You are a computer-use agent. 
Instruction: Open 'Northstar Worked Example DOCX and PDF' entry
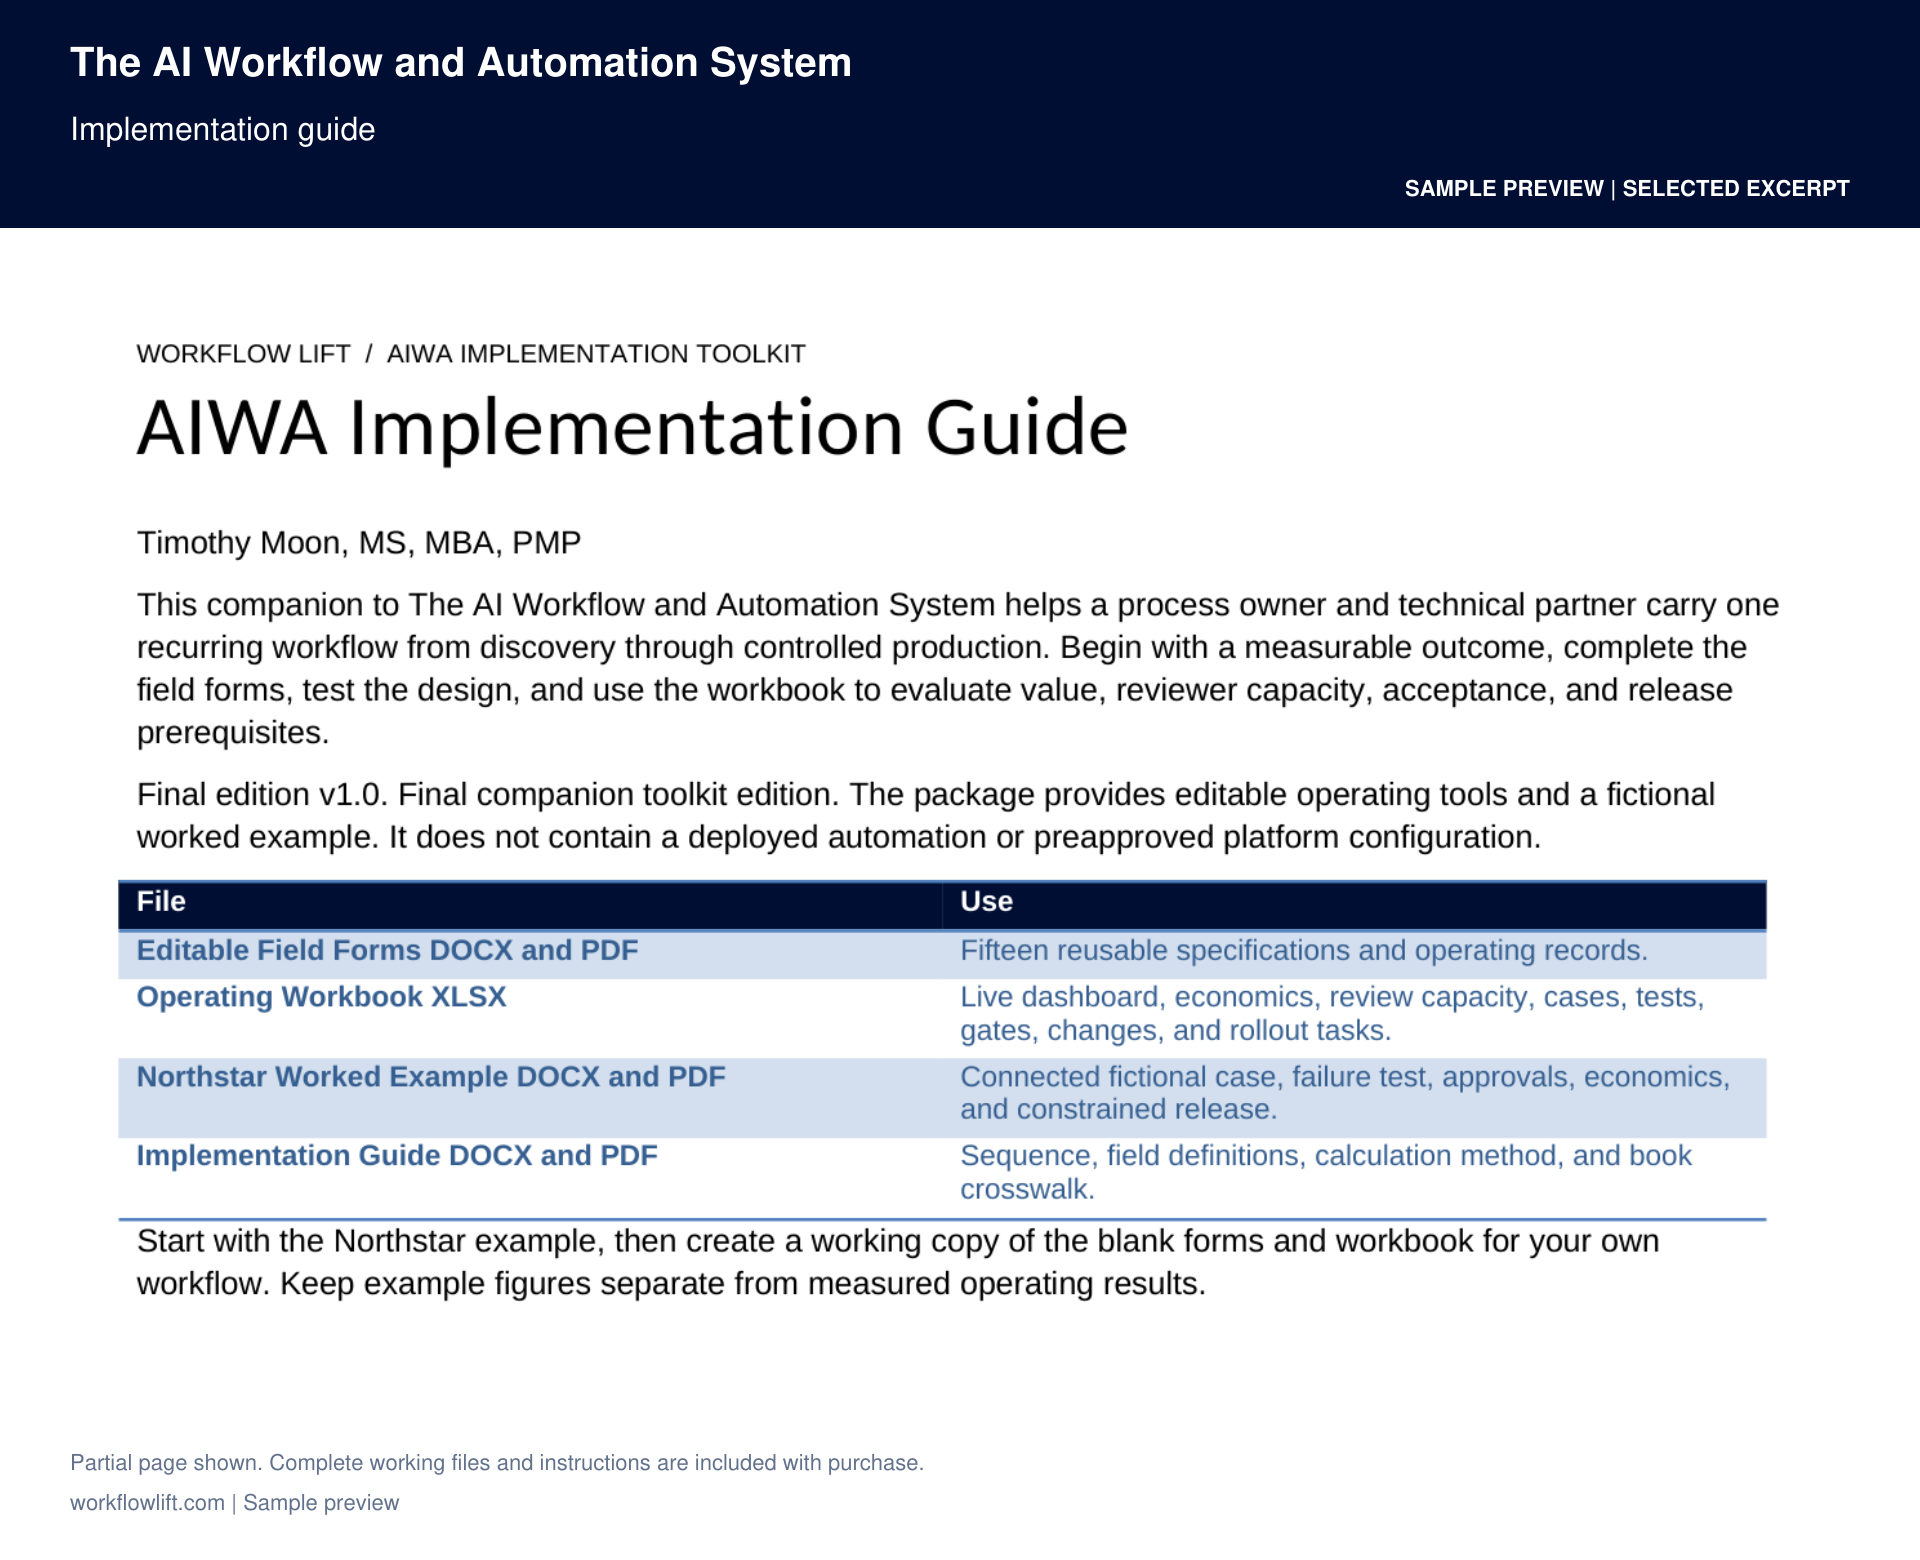point(431,1077)
